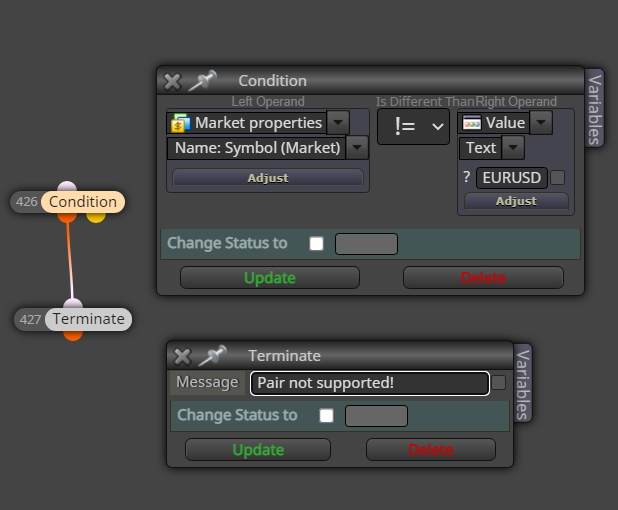Viewport: 618px width, 510px height.
Task: Click Delete in the Condition panel
Action: click(x=483, y=278)
